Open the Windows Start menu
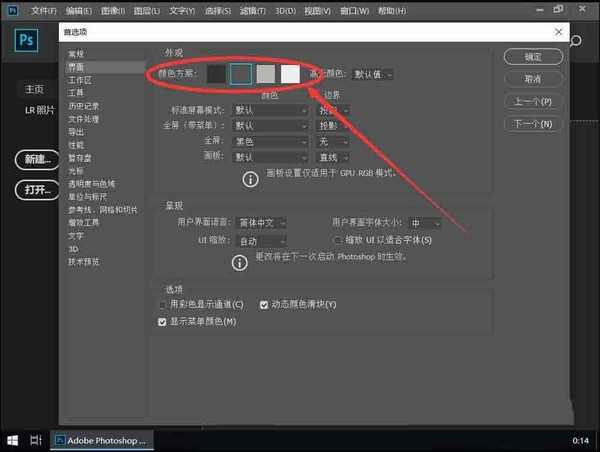 [13, 440]
